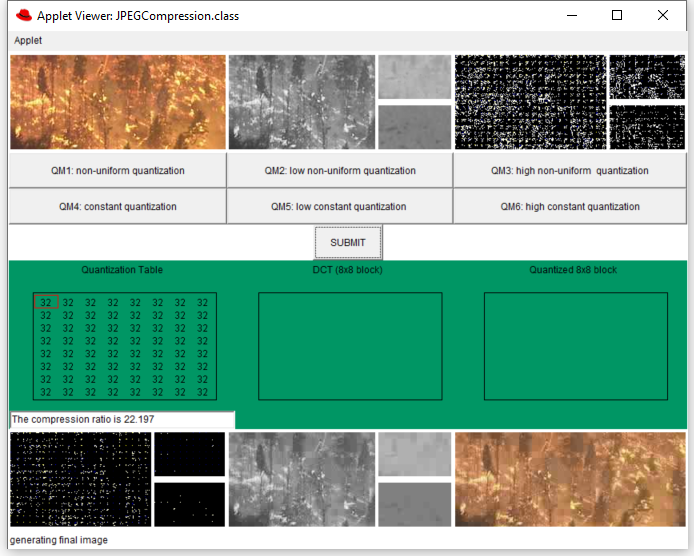Click the highlighted first quantization table cell

(46, 302)
